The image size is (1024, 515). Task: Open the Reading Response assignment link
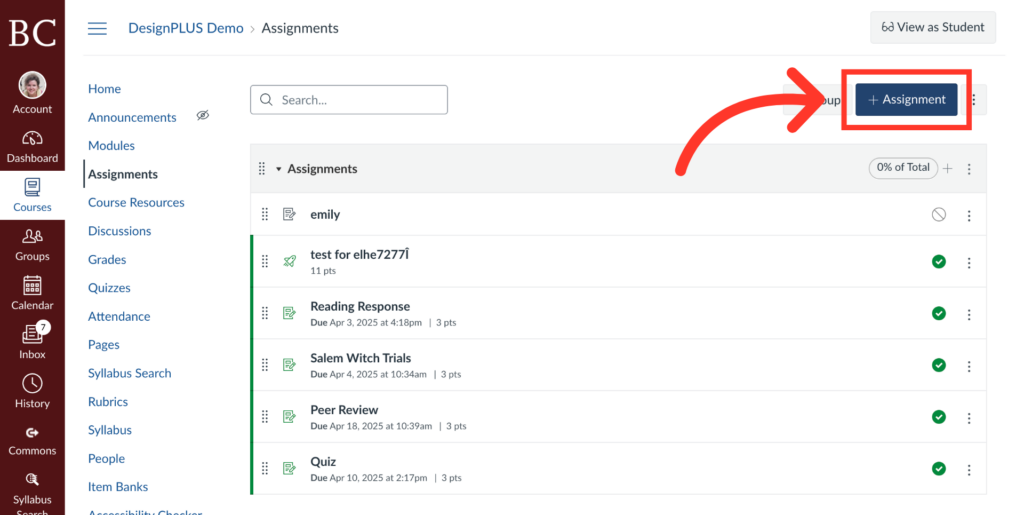pos(360,306)
